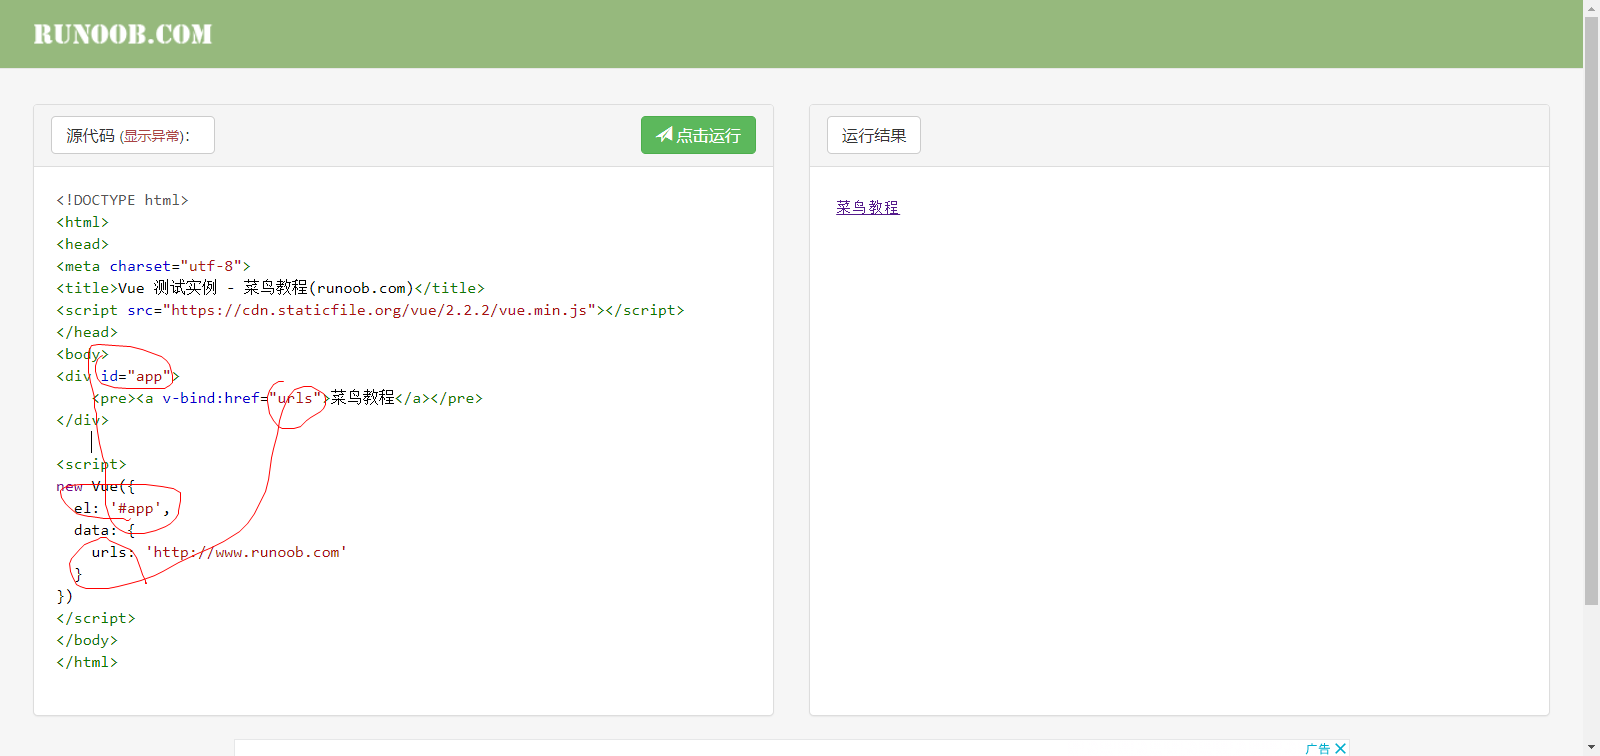This screenshot has width=1600, height=756.
Task: Click the <!DOCTYPE html> code line
Action: (x=122, y=200)
